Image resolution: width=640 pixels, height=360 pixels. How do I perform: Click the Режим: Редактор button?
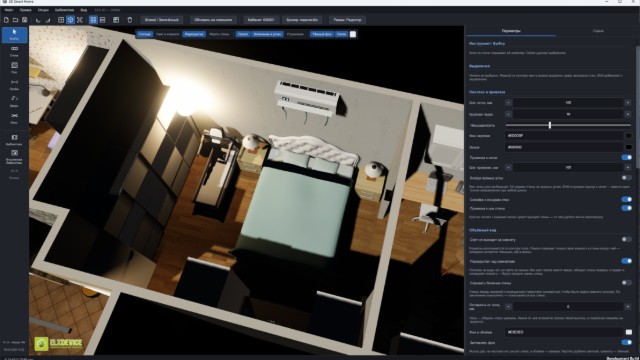pos(347,20)
